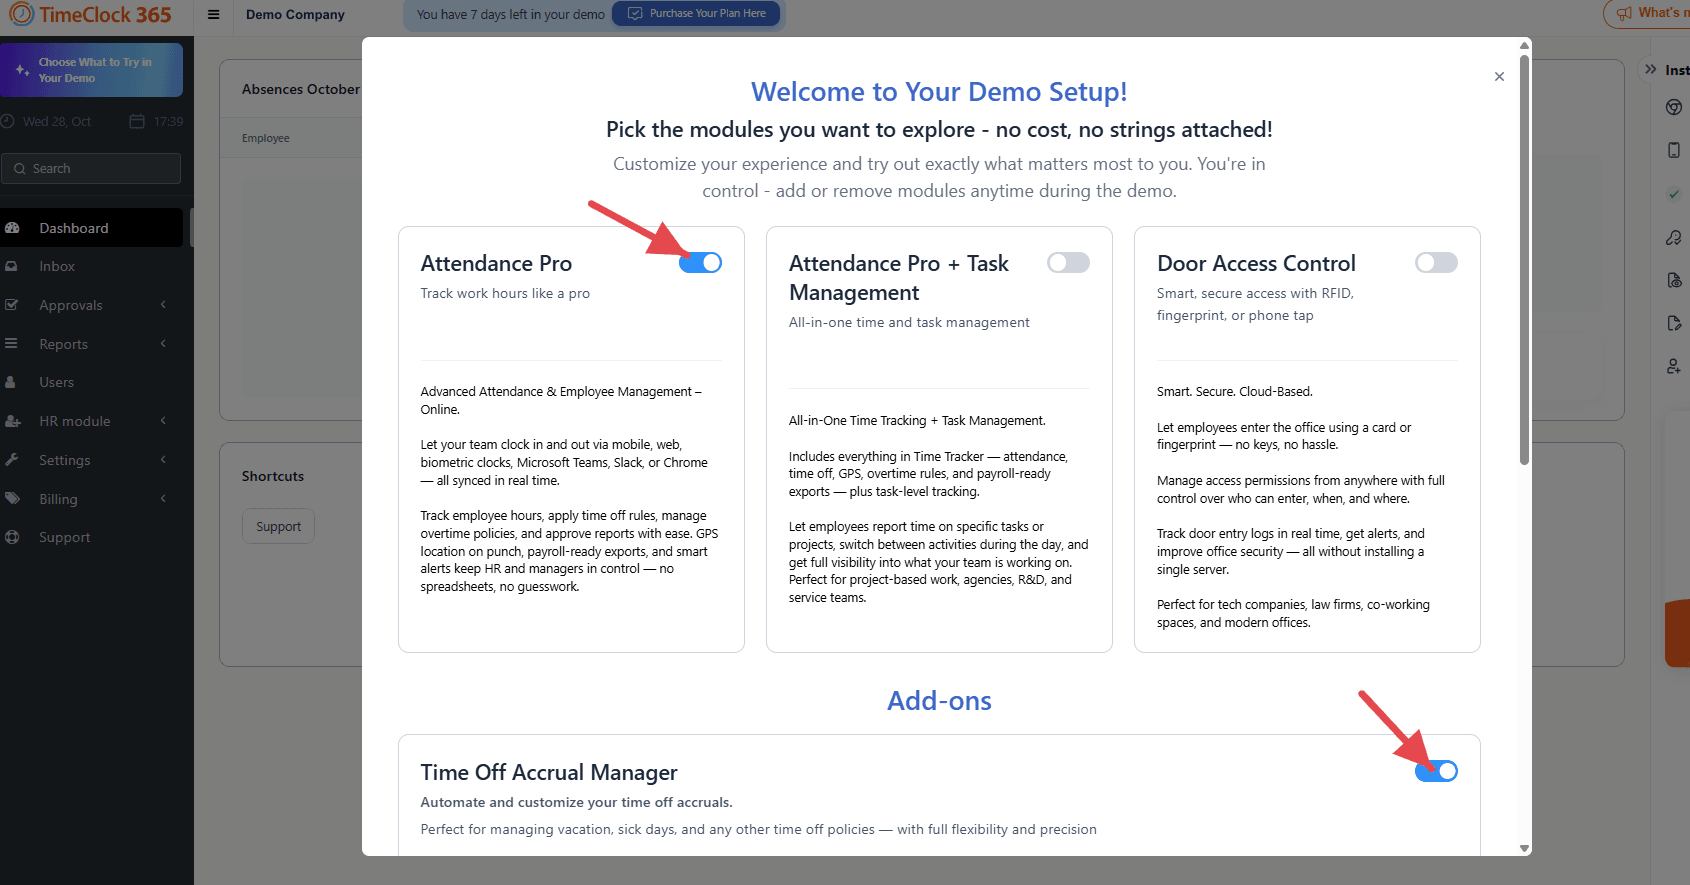Toggle the hamburger sidebar menu icon

213,14
